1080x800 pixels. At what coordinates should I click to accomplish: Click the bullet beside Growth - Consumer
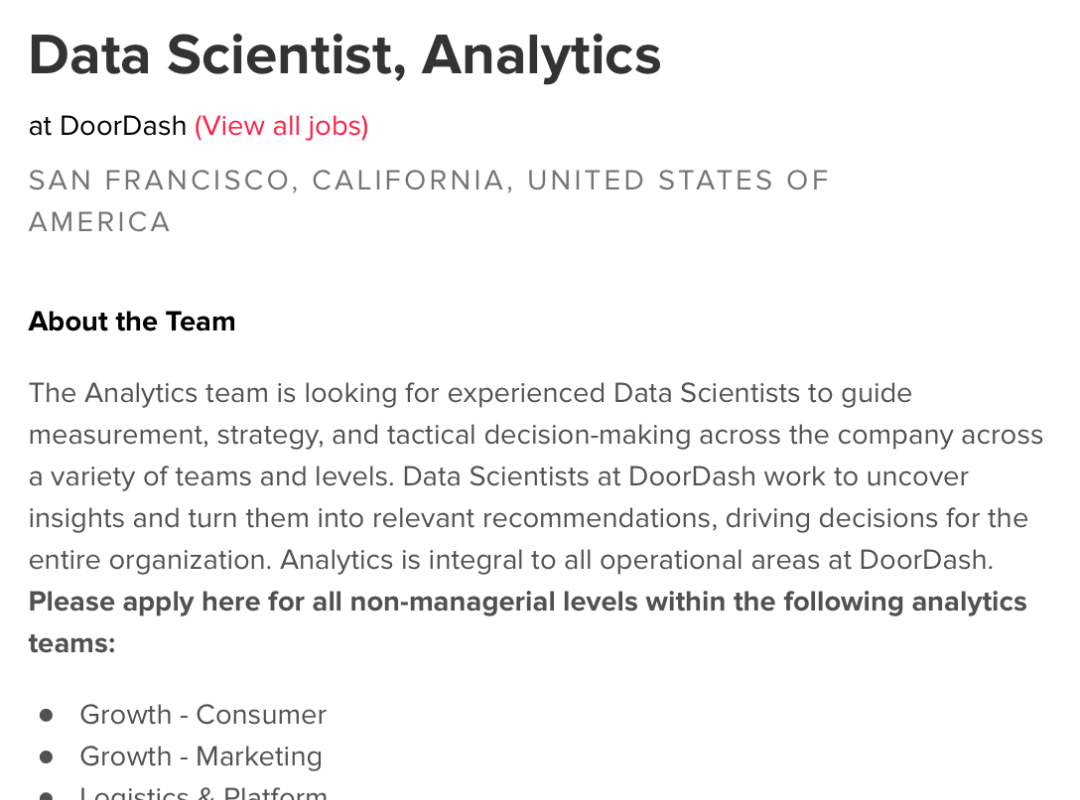46,715
